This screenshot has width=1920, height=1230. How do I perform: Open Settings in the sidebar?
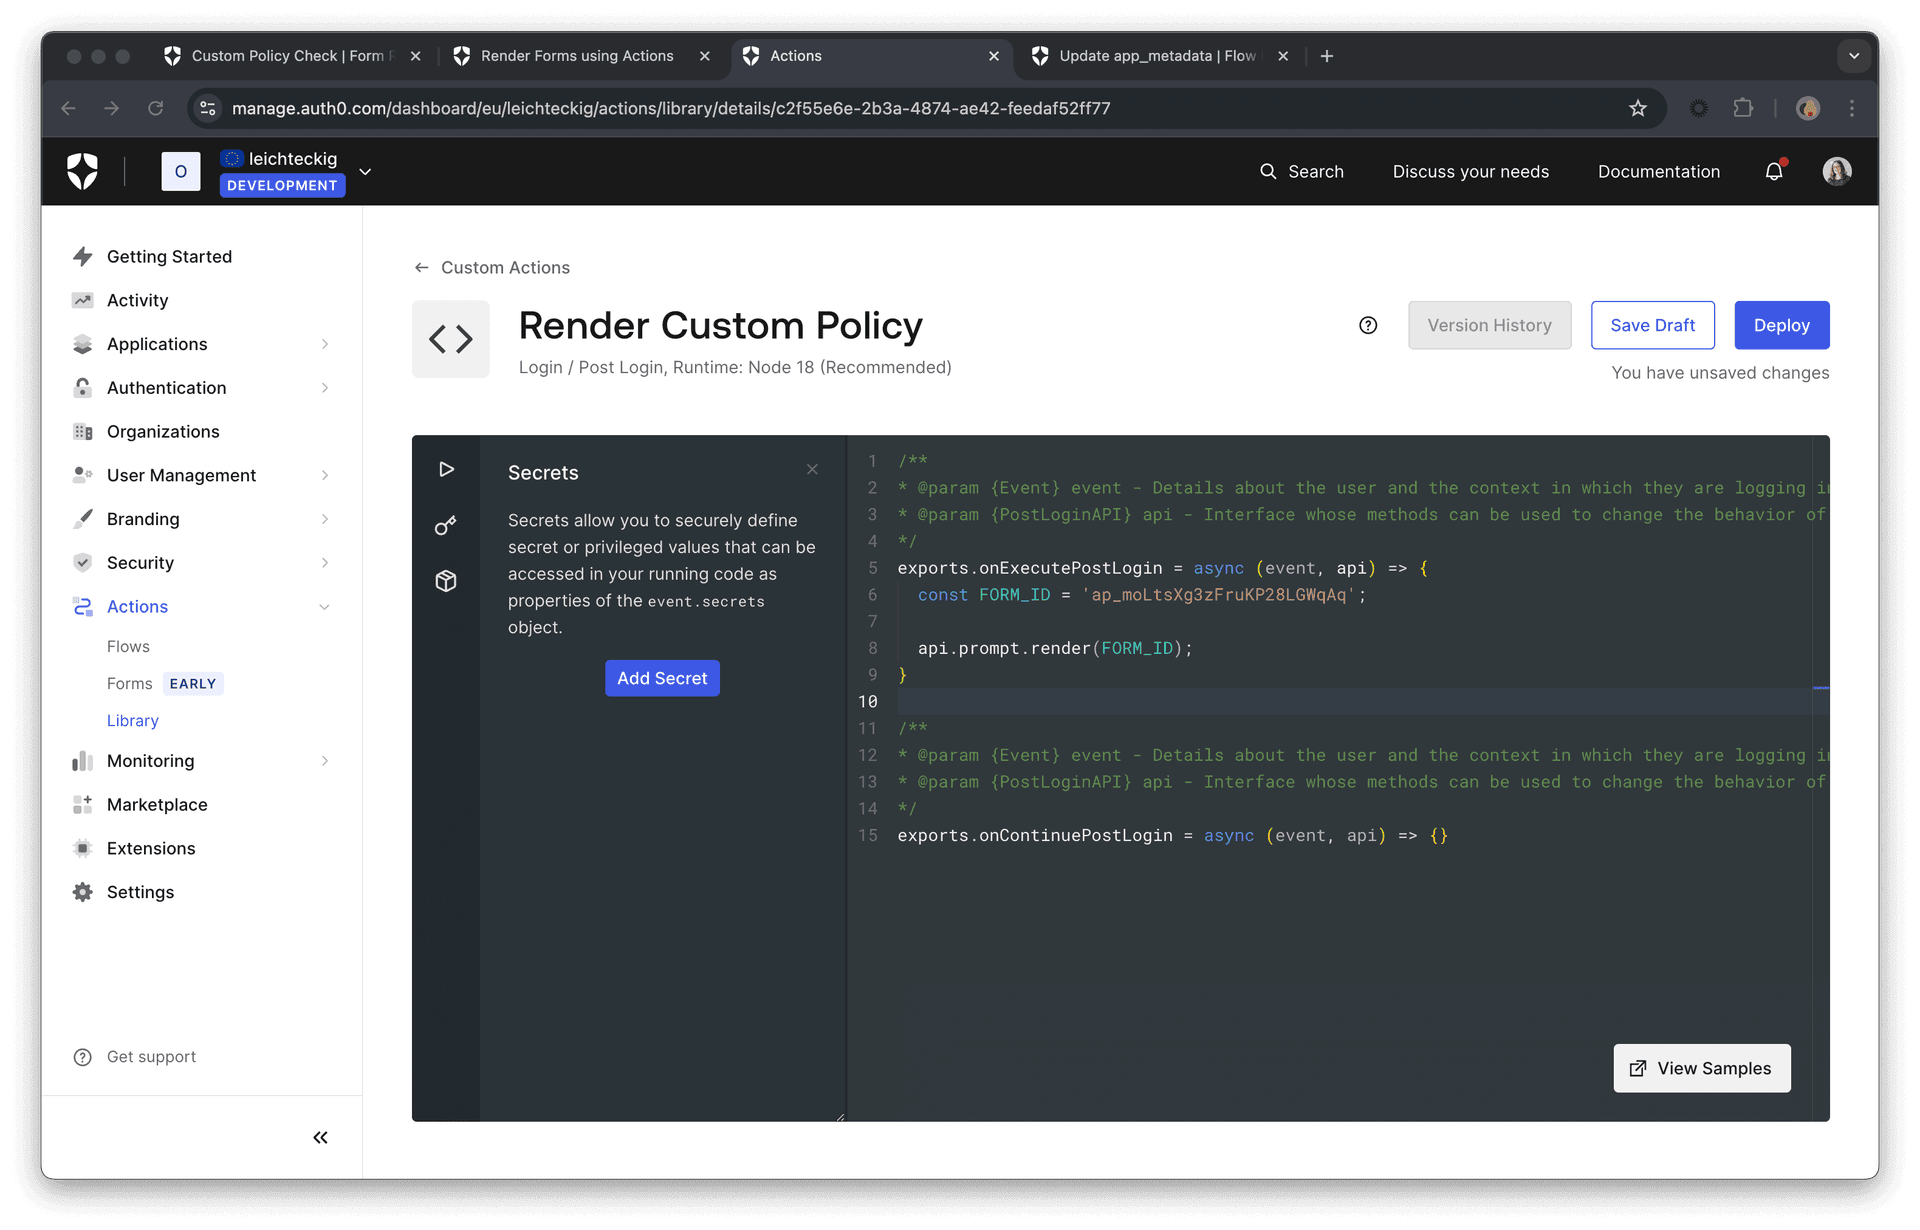point(140,892)
